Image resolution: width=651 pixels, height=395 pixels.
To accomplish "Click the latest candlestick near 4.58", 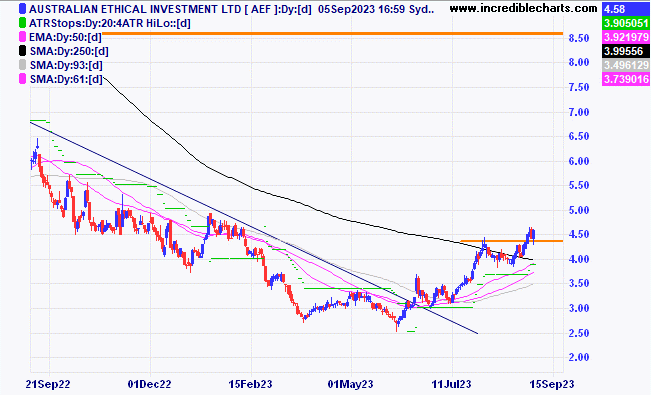I will coord(533,235).
